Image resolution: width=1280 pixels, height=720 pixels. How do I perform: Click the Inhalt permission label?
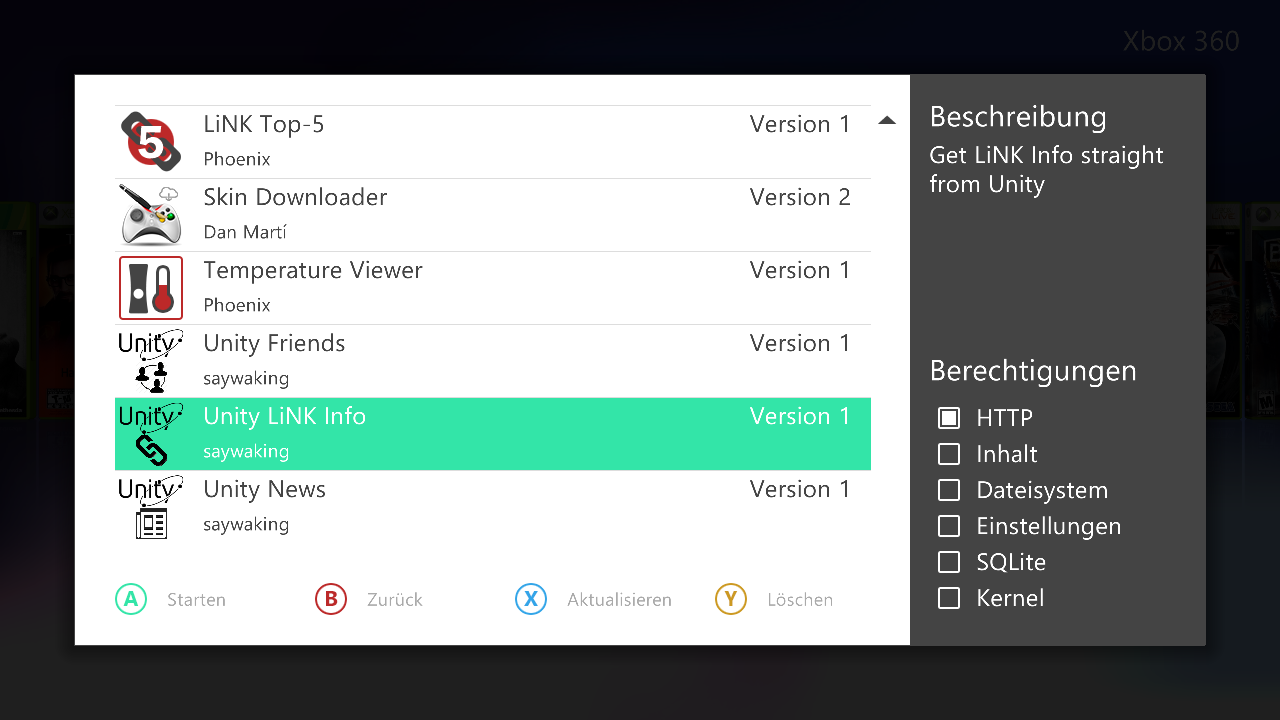point(1007,454)
